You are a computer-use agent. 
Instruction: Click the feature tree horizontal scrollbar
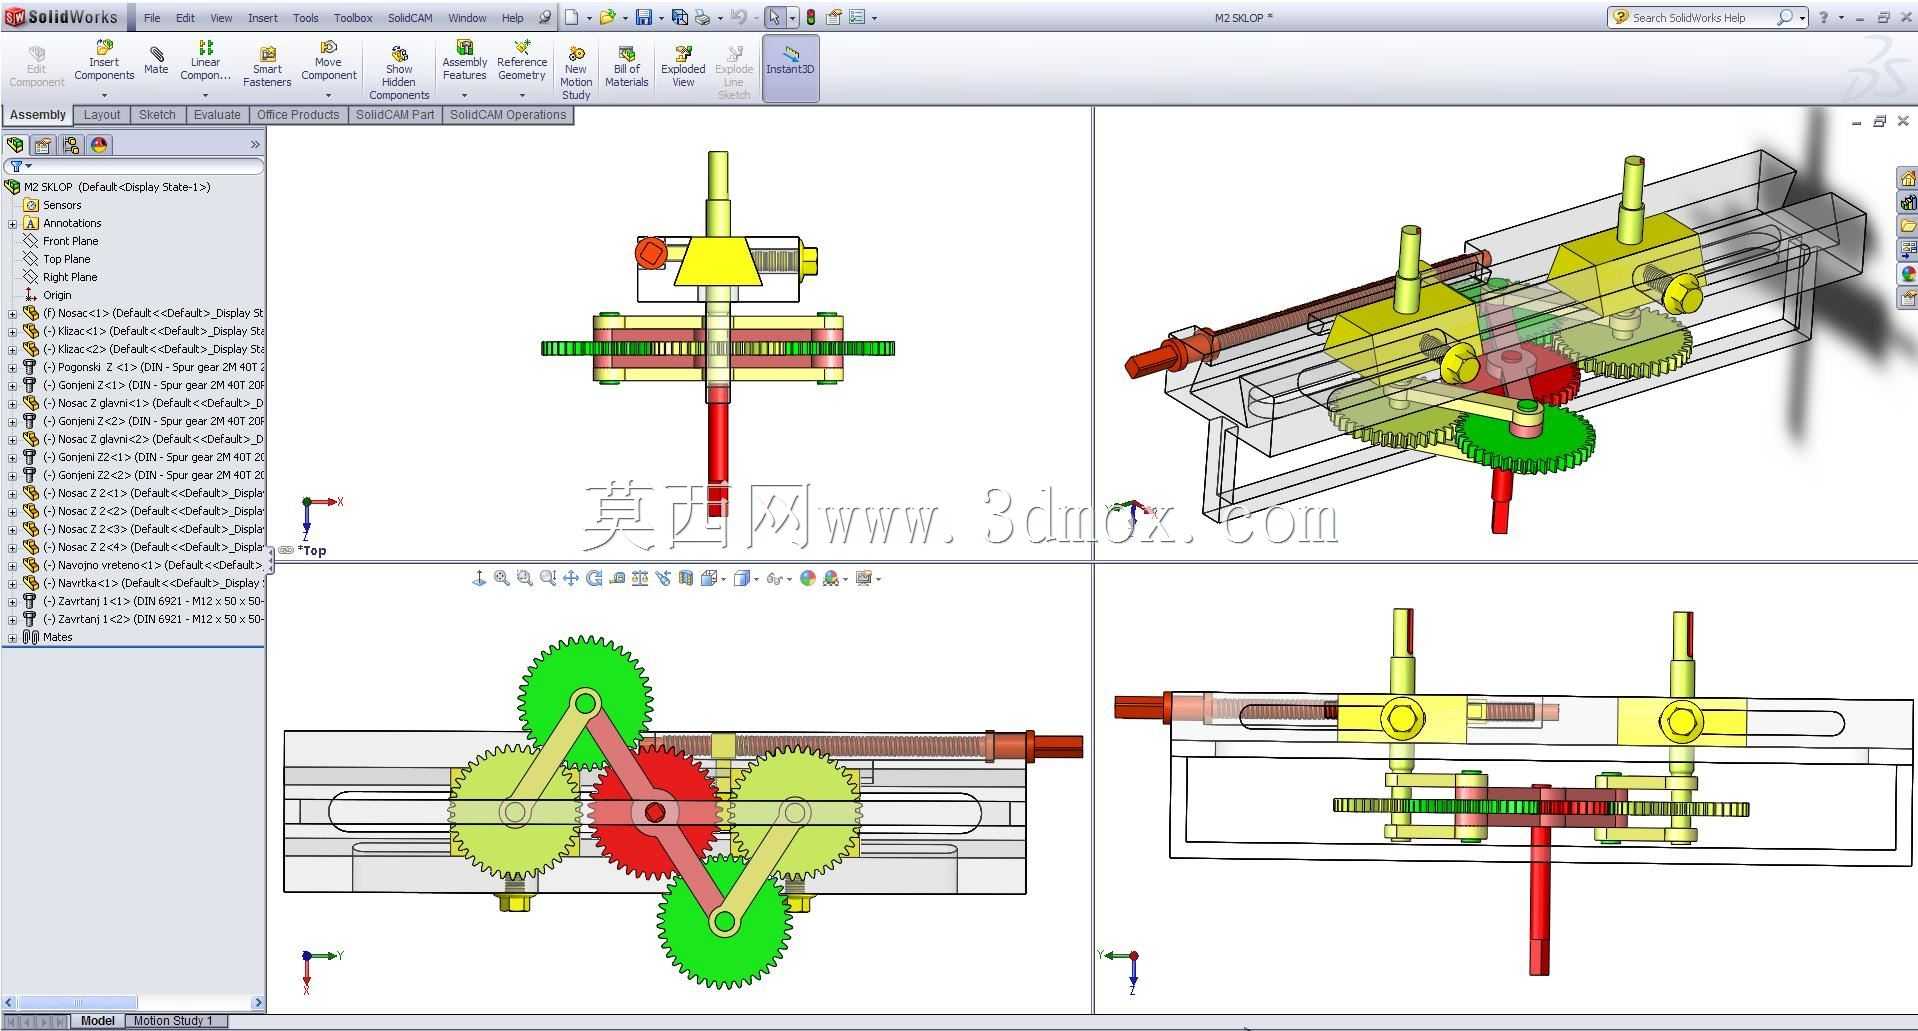pos(133,1002)
